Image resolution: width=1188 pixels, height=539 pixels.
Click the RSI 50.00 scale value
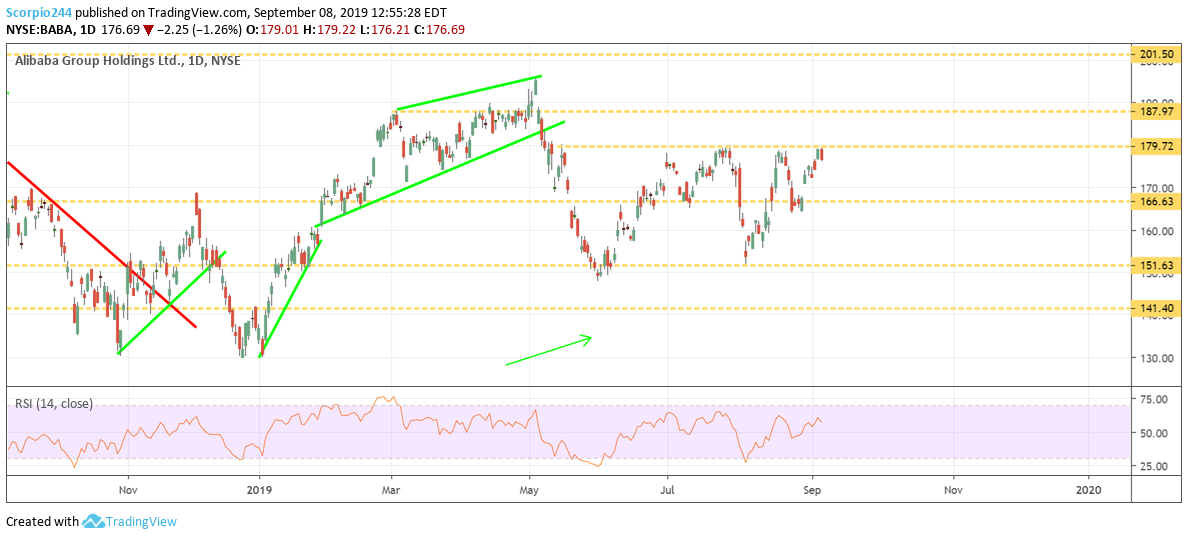[x=1152, y=433]
